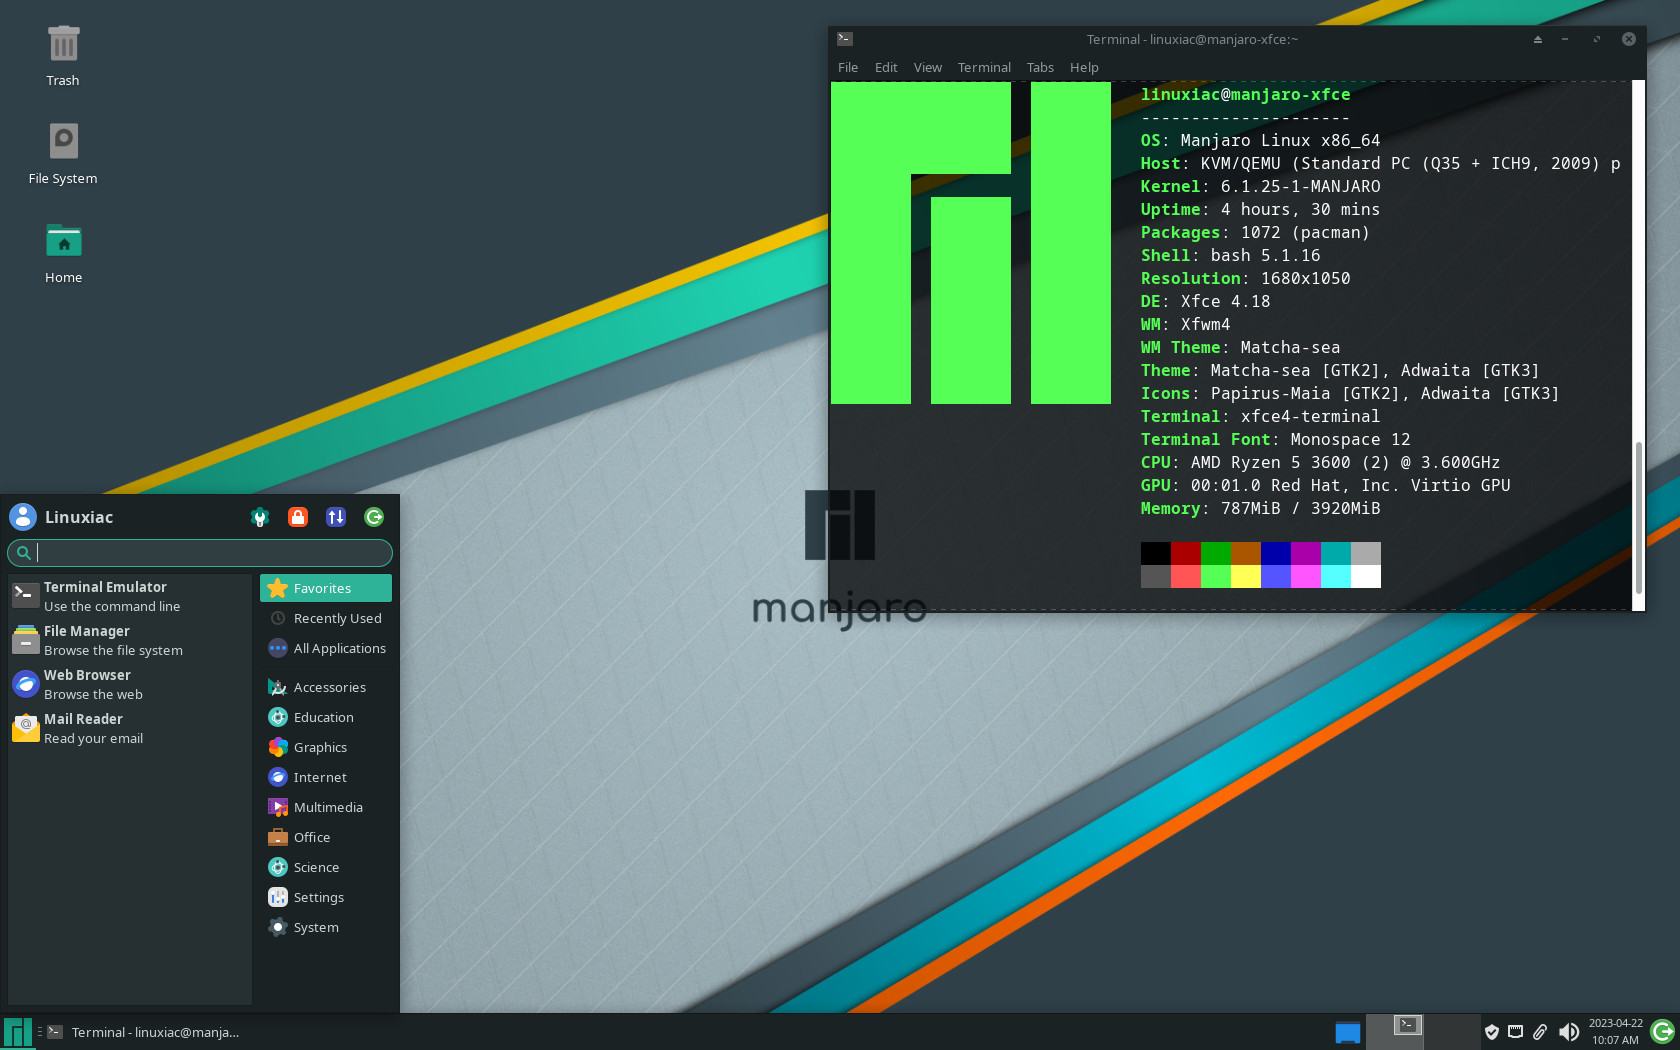Click the linuxiac@manjaro-xfce heading in the terminal
The width and height of the screenshot is (1680, 1050).
click(x=1245, y=94)
